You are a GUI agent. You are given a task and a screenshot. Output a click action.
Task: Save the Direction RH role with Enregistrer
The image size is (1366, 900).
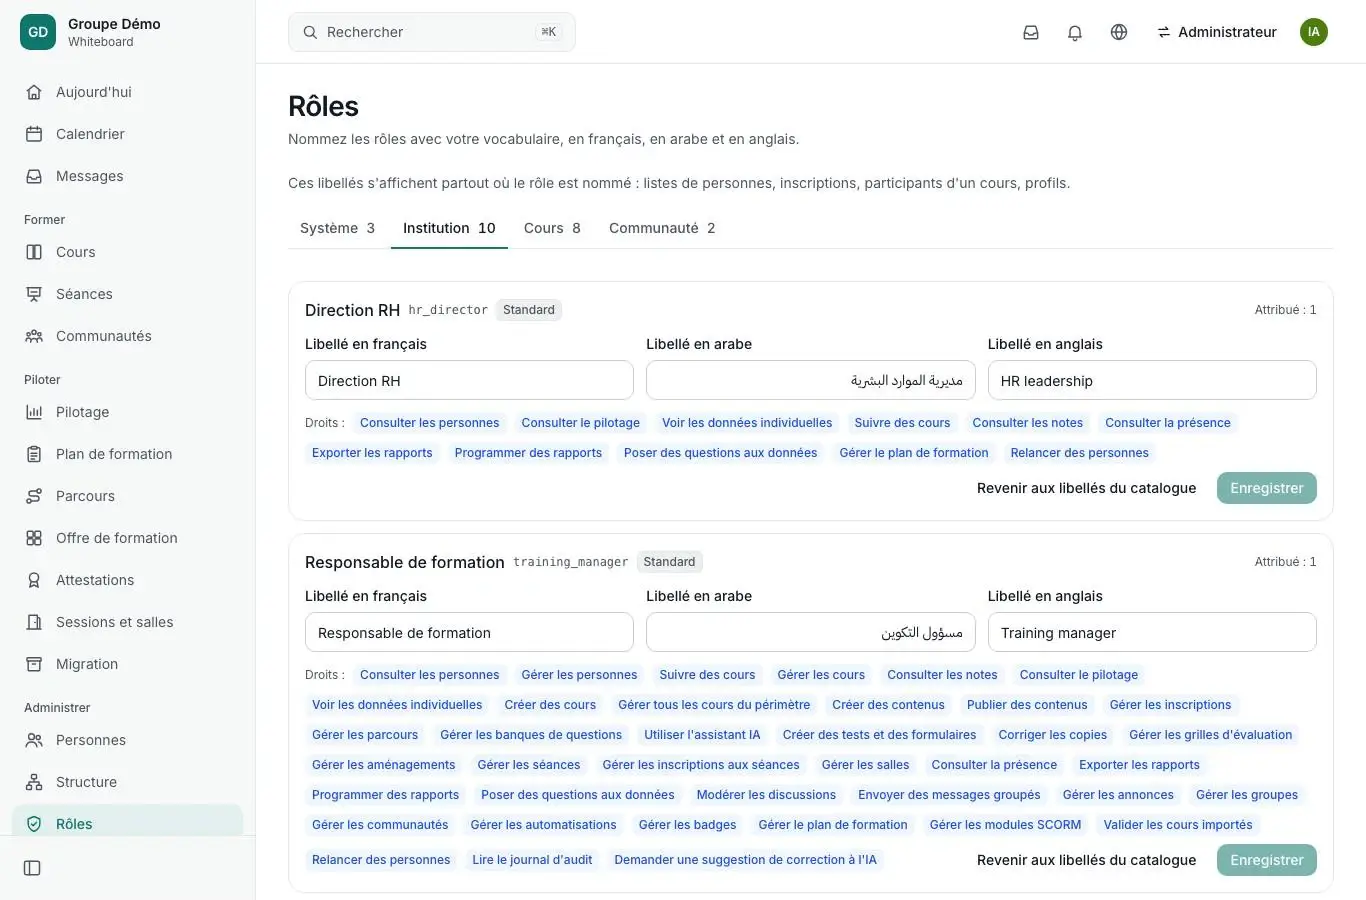[x=1266, y=488]
